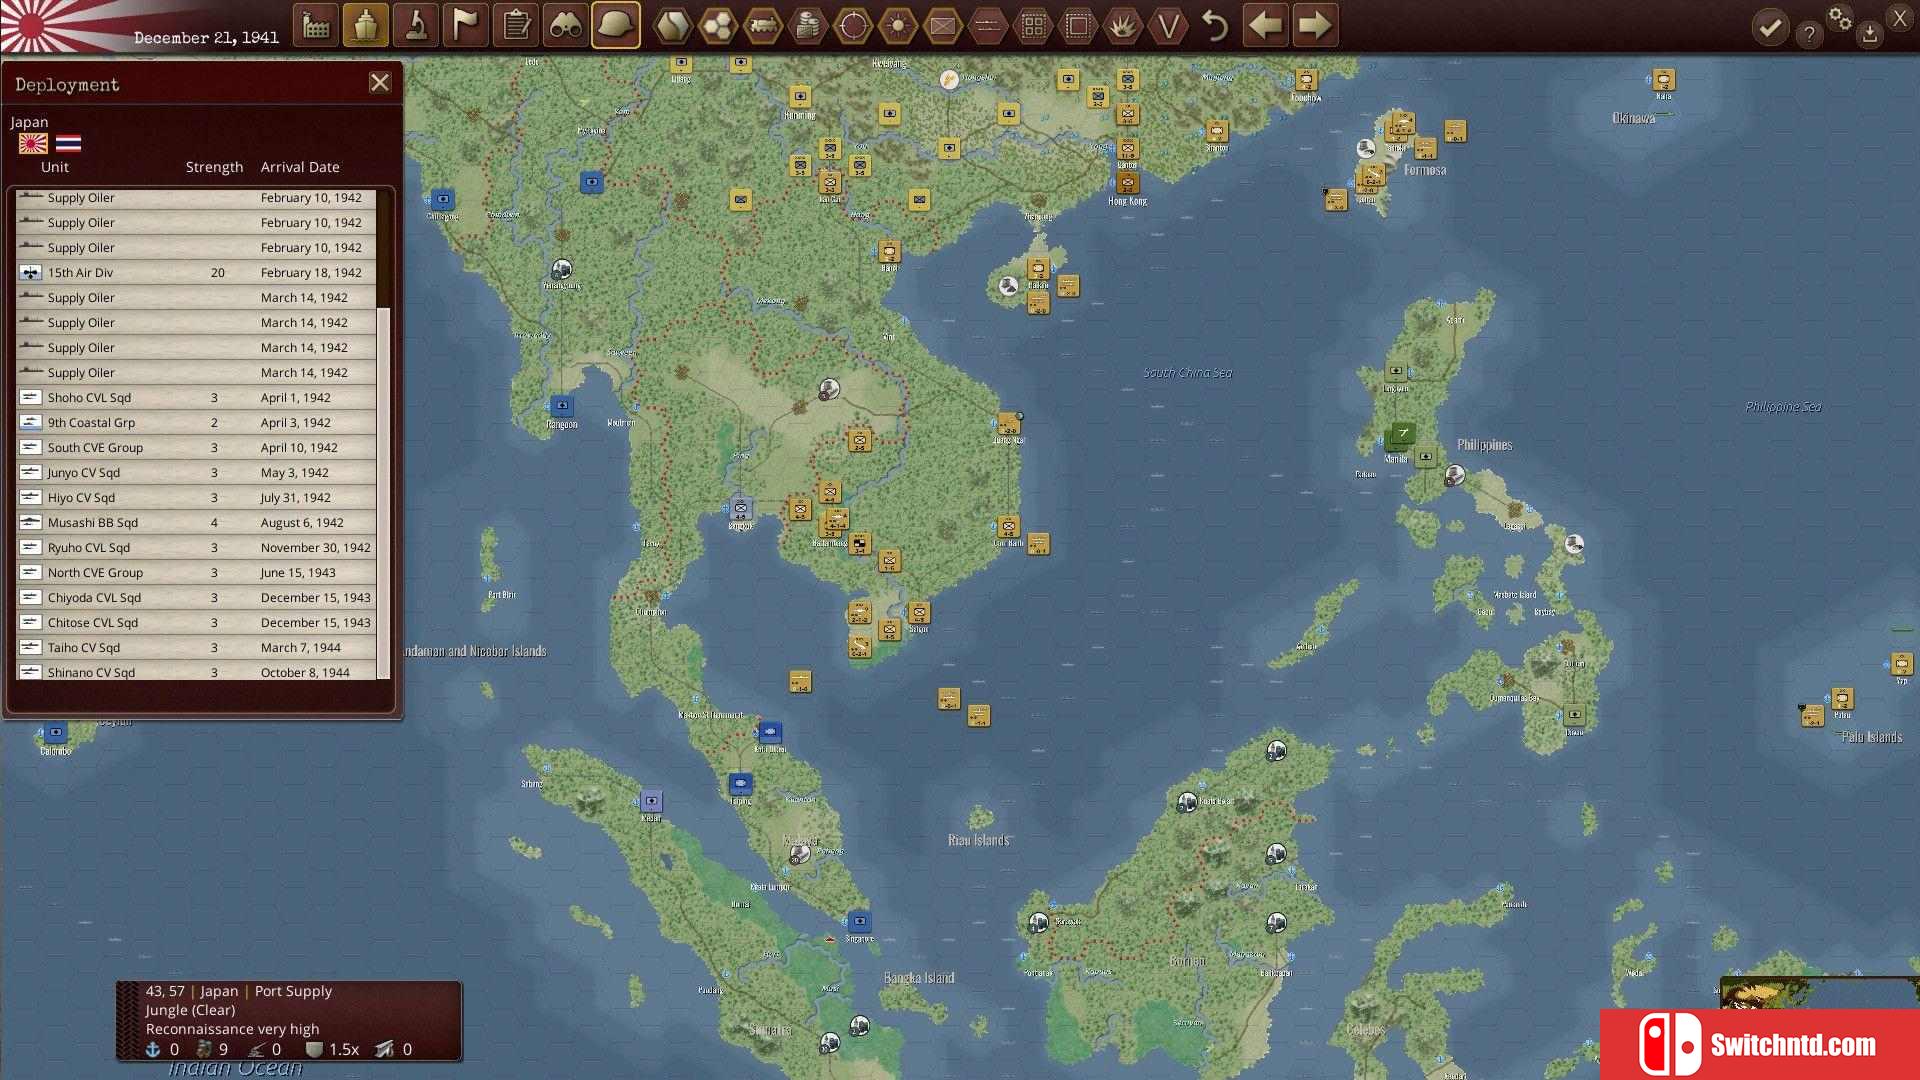Click the blue unit at Rangoon
This screenshot has height=1080, width=1920.
click(562, 405)
